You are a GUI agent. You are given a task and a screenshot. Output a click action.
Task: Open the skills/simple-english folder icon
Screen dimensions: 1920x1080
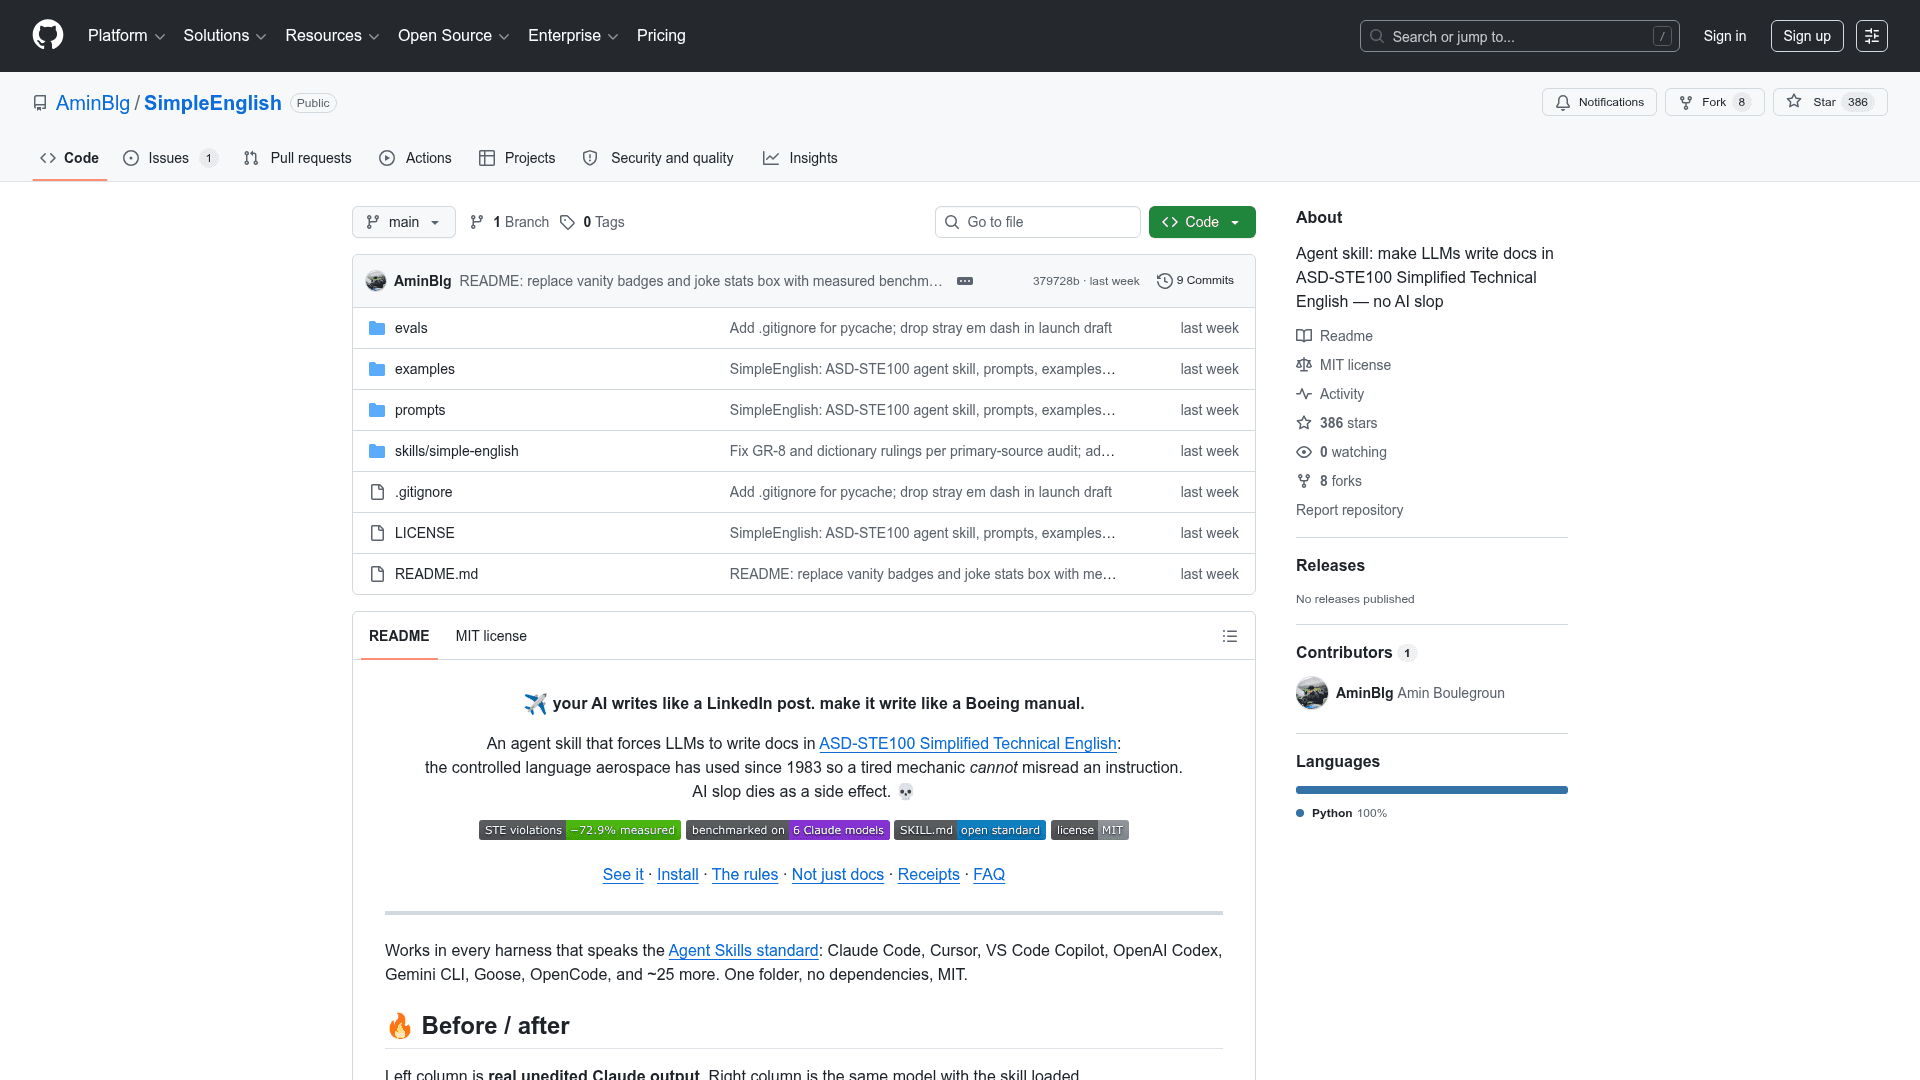click(x=377, y=451)
